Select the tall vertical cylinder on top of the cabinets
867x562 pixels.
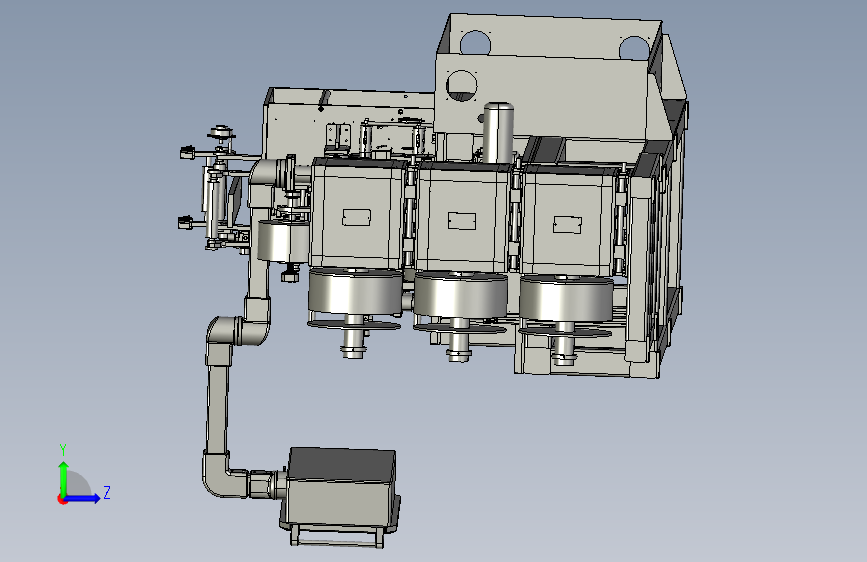pos(498,133)
